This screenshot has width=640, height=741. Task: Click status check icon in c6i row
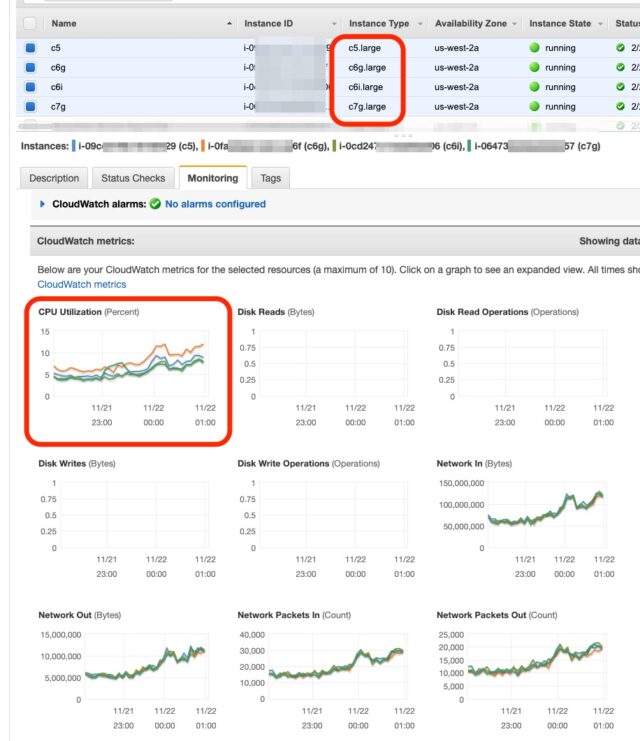click(x=620, y=87)
